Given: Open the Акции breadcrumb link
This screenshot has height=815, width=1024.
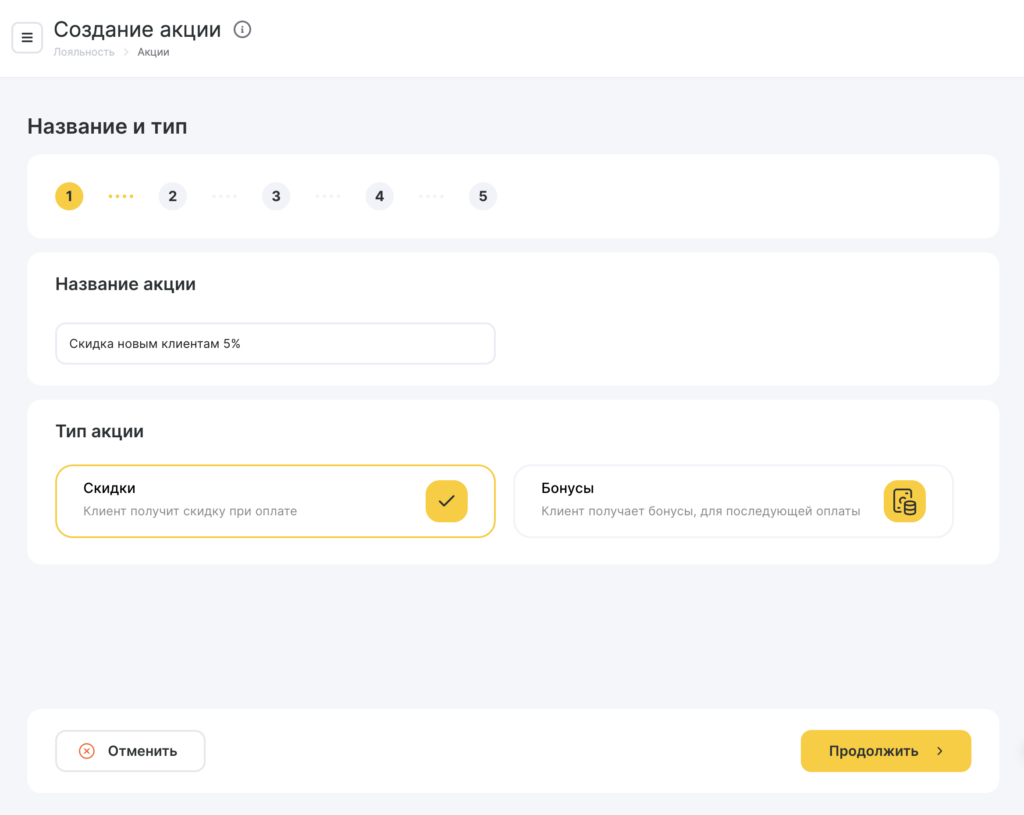Looking at the screenshot, I should click(x=153, y=52).
